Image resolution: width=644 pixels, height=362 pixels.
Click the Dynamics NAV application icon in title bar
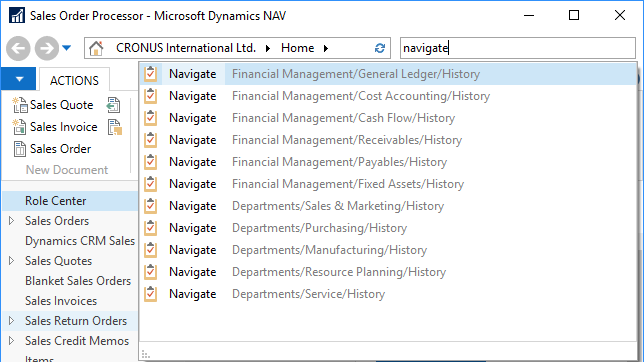(x=17, y=16)
